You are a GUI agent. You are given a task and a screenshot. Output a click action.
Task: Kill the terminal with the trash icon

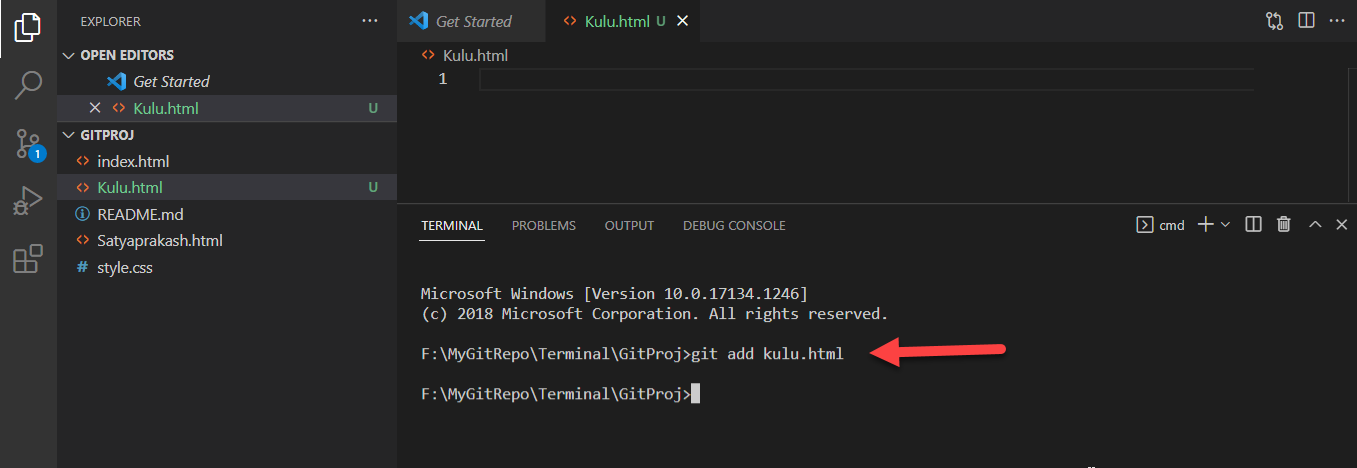coord(1284,225)
